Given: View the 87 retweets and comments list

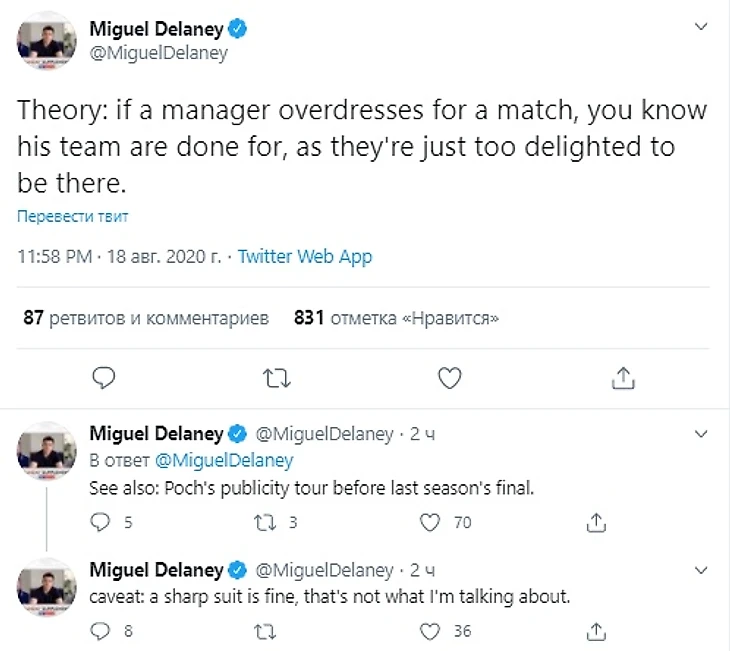Looking at the screenshot, I should 146,319.
